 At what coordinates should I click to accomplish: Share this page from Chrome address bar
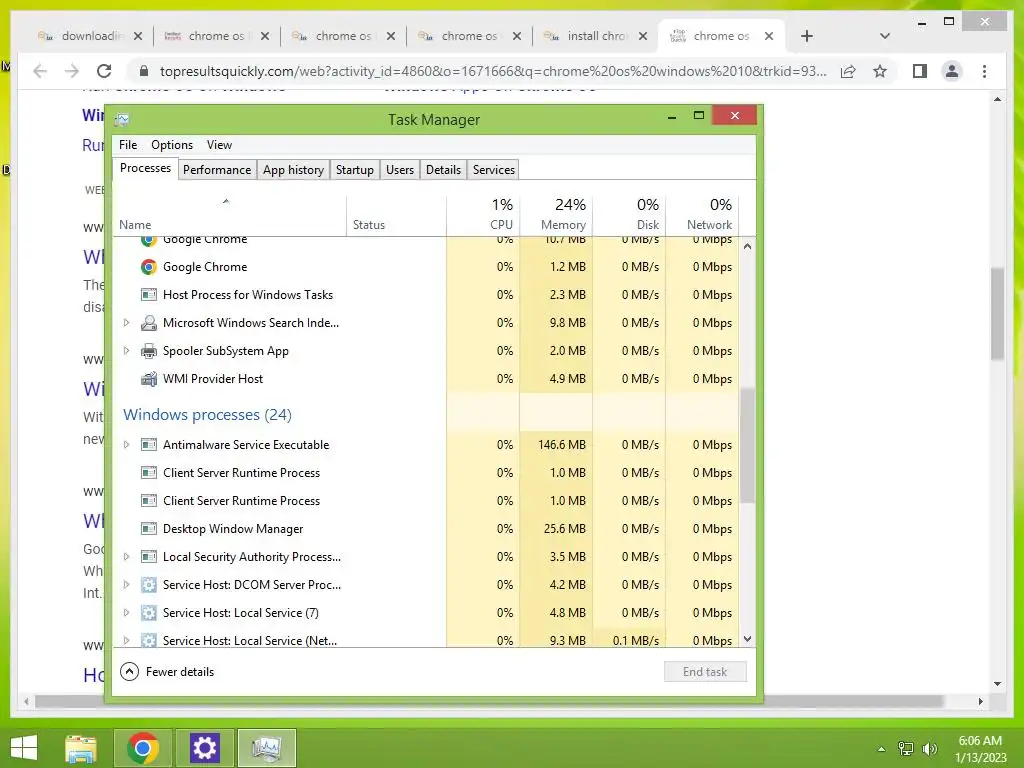click(848, 71)
